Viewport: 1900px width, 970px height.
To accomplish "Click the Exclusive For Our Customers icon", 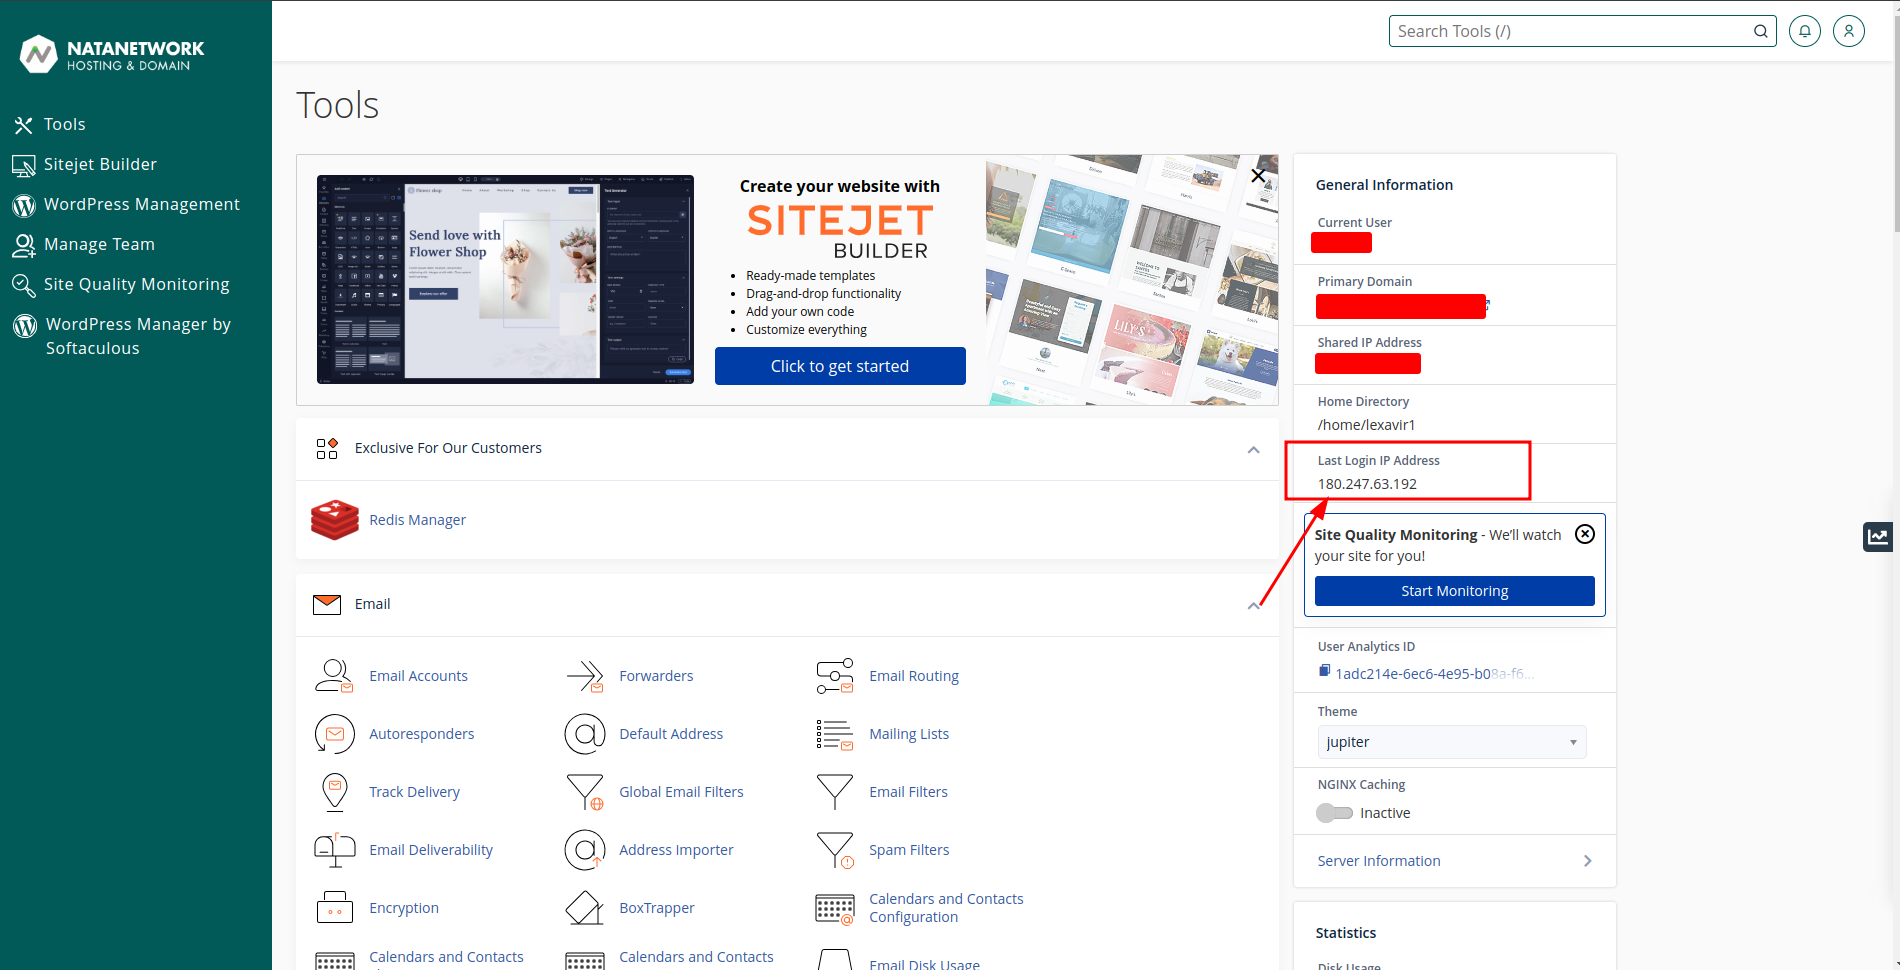I will [327, 448].
